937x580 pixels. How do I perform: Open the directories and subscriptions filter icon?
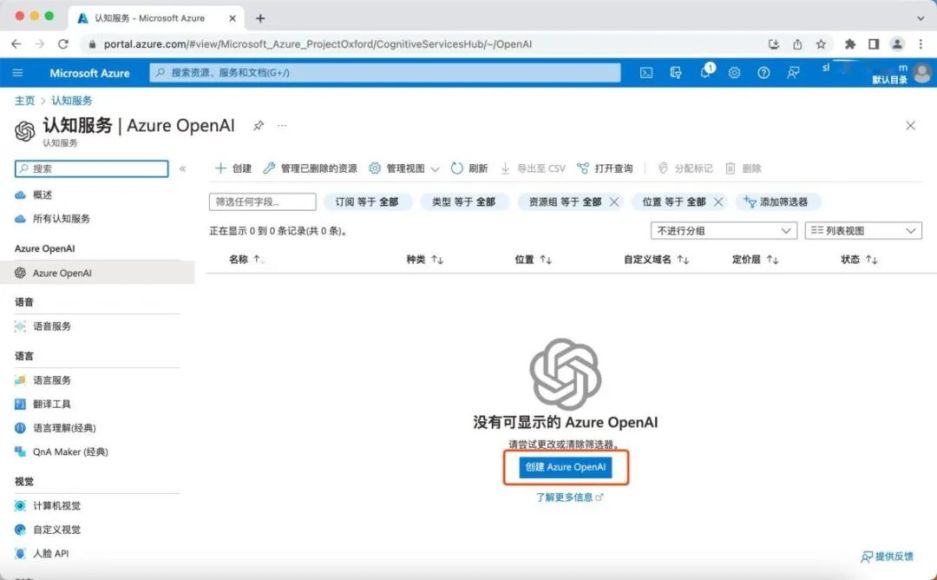coord(676,73)
